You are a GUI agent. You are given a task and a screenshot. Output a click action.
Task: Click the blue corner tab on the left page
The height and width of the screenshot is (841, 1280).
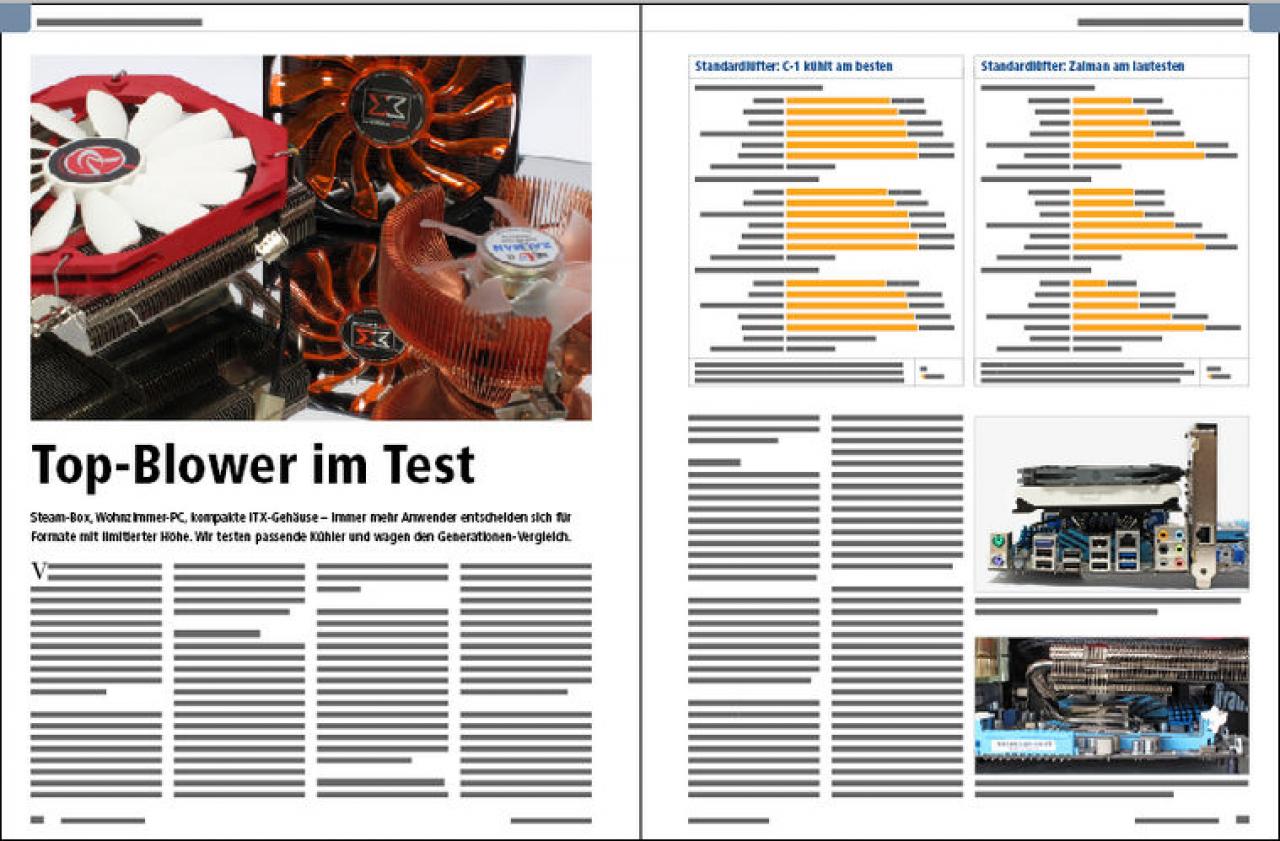point(14,17)
